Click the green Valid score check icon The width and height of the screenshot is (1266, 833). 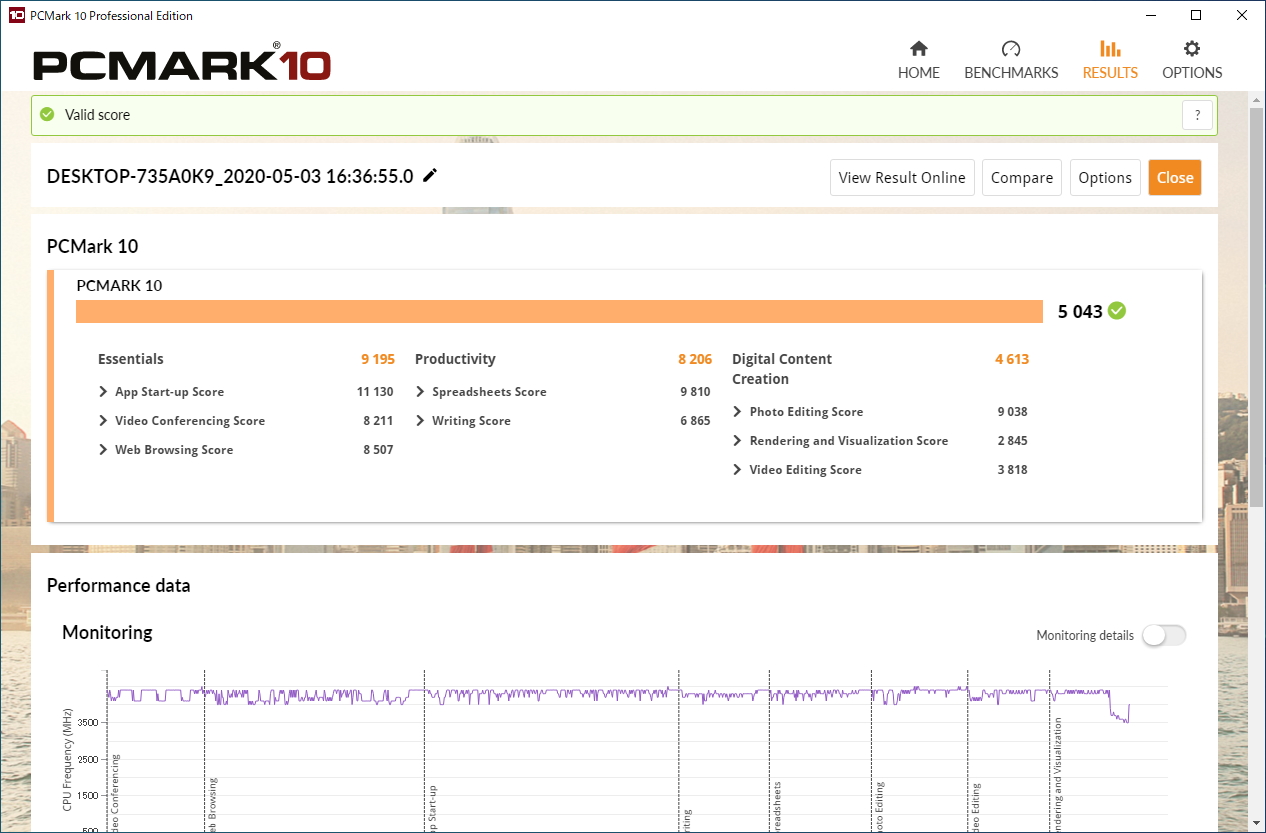[47, 115]
